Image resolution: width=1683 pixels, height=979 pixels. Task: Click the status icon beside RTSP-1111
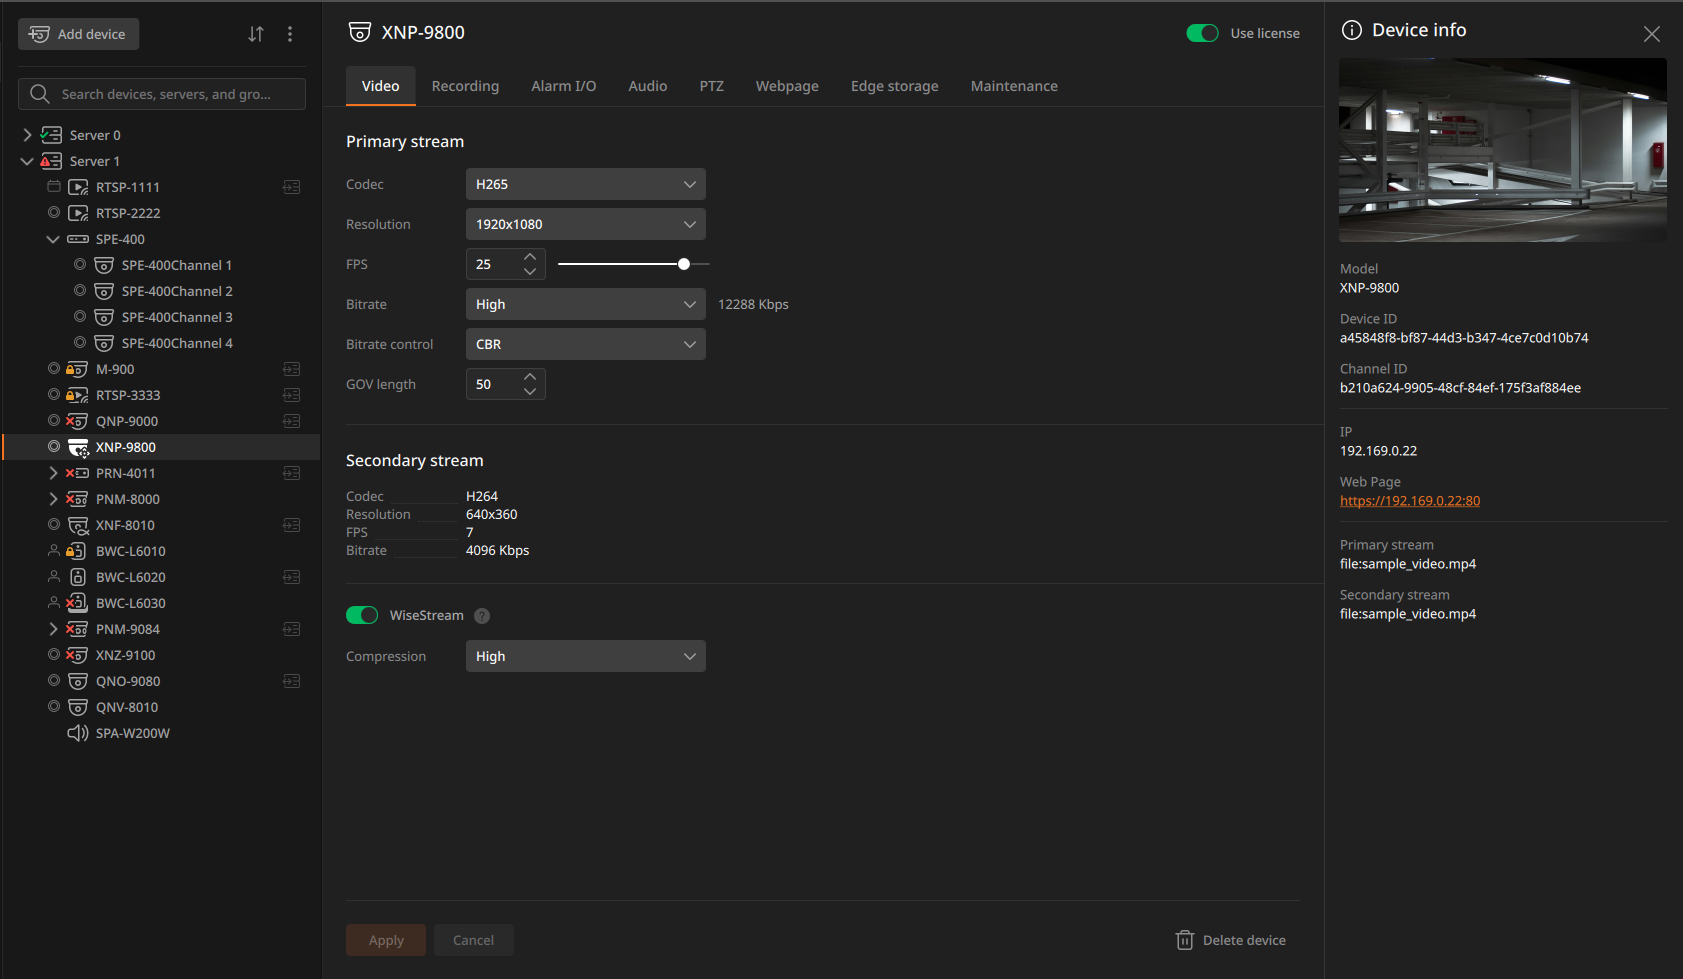[x=54, y=187]
